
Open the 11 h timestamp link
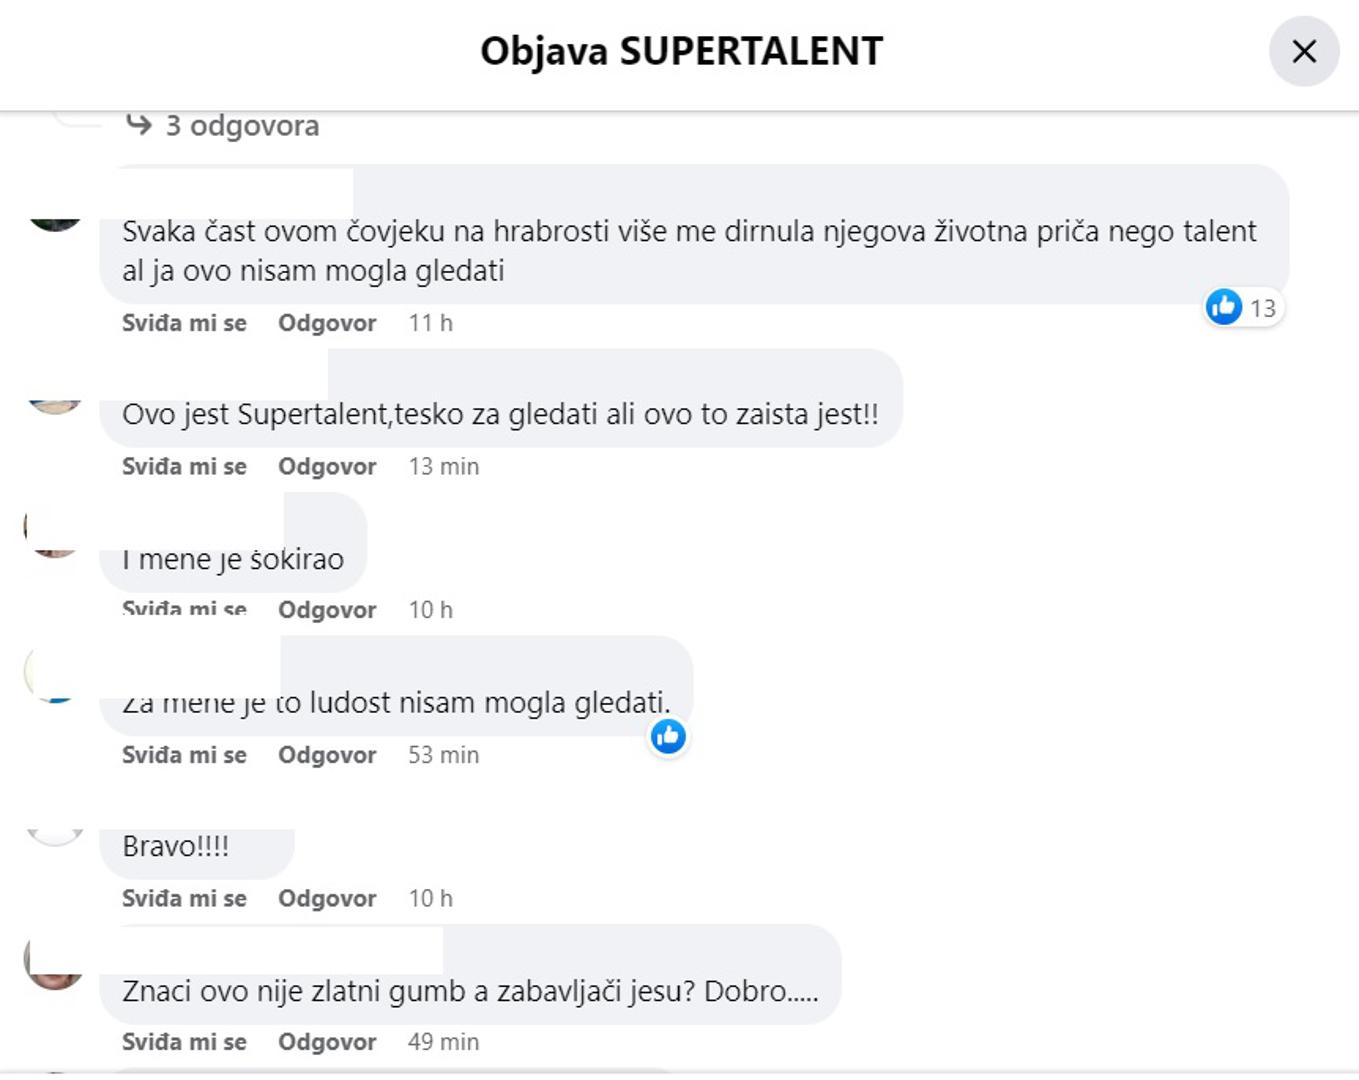coord(430,323)
